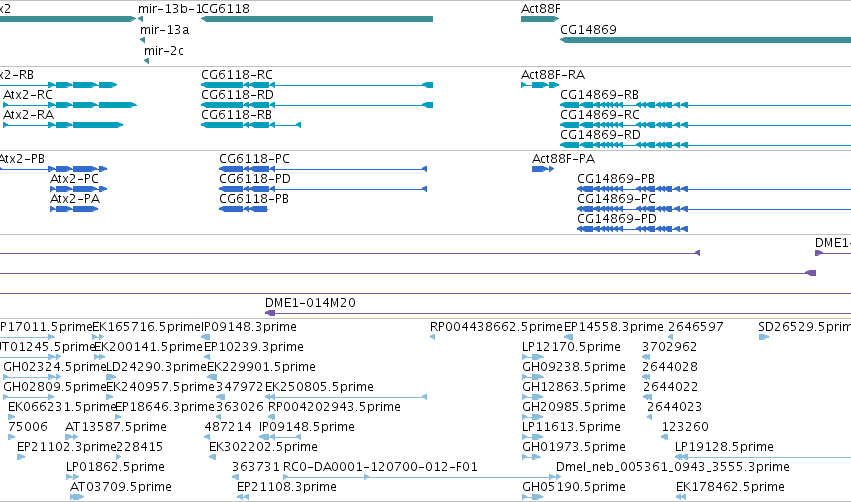This screenshot has width=851, height=502.
Task: Select the mir-13a gene label
Action: (x=164, y=30)
